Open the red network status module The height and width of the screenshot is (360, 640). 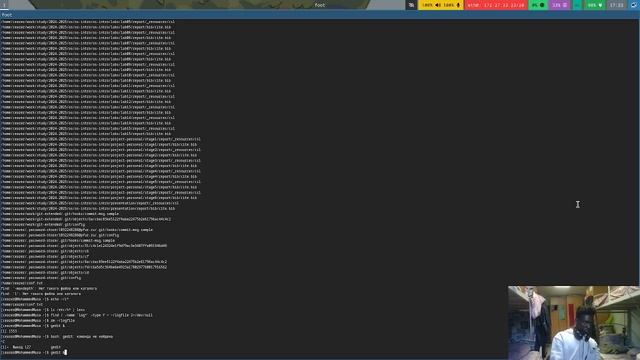(x=496, y=5)
